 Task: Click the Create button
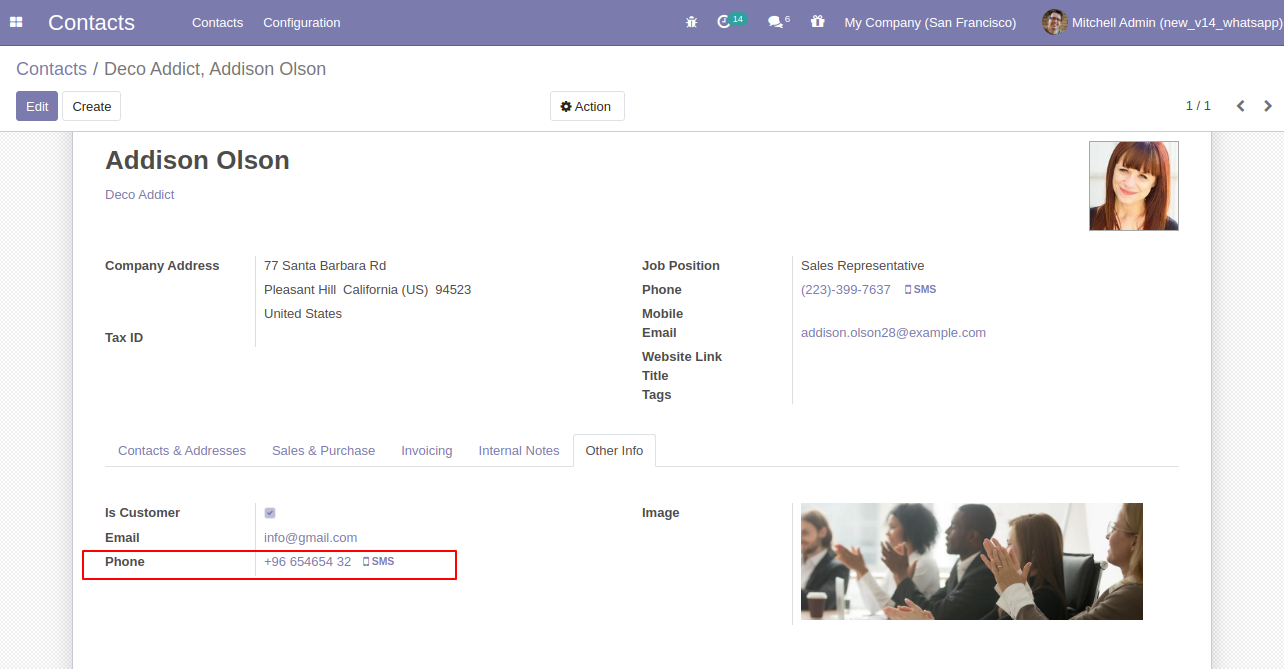(92, 106)
